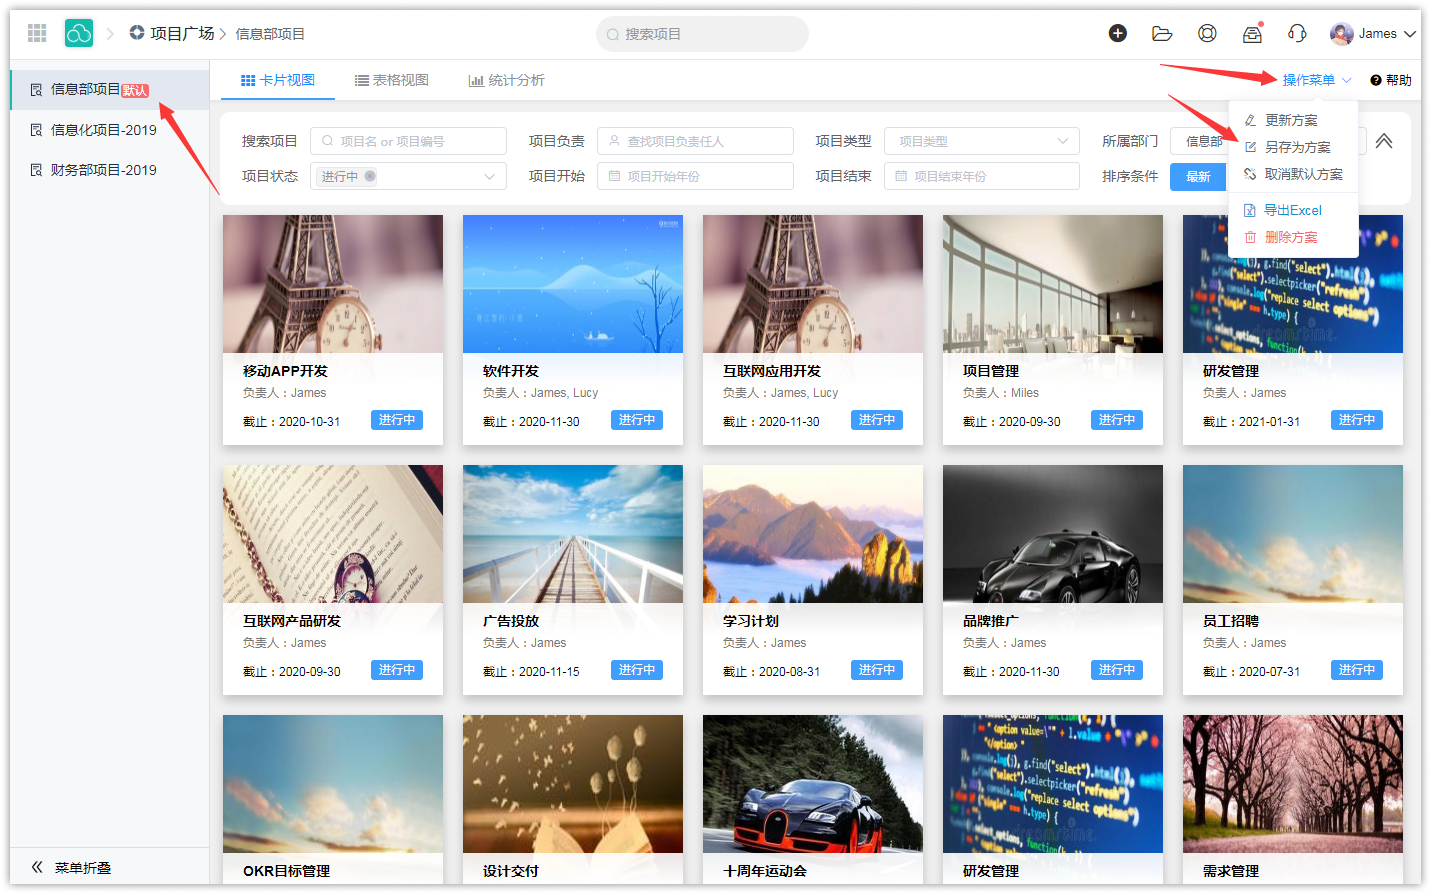Click 信息部项目 breadcrumb text
Screen dimensions: 1431x894
270,34
